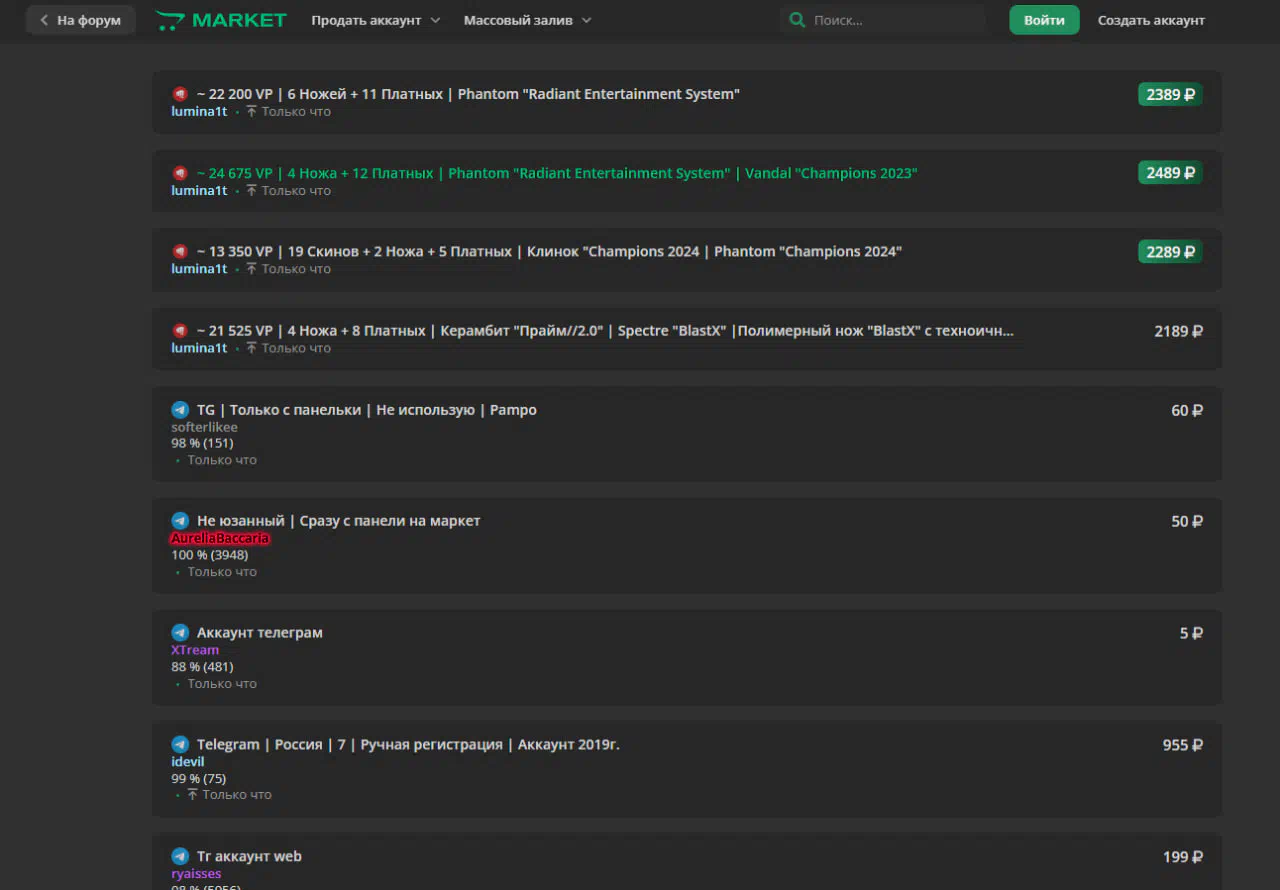1280x890 pixels.
Task: Click Только что under softerlikee listing
Action: [222, 460]
